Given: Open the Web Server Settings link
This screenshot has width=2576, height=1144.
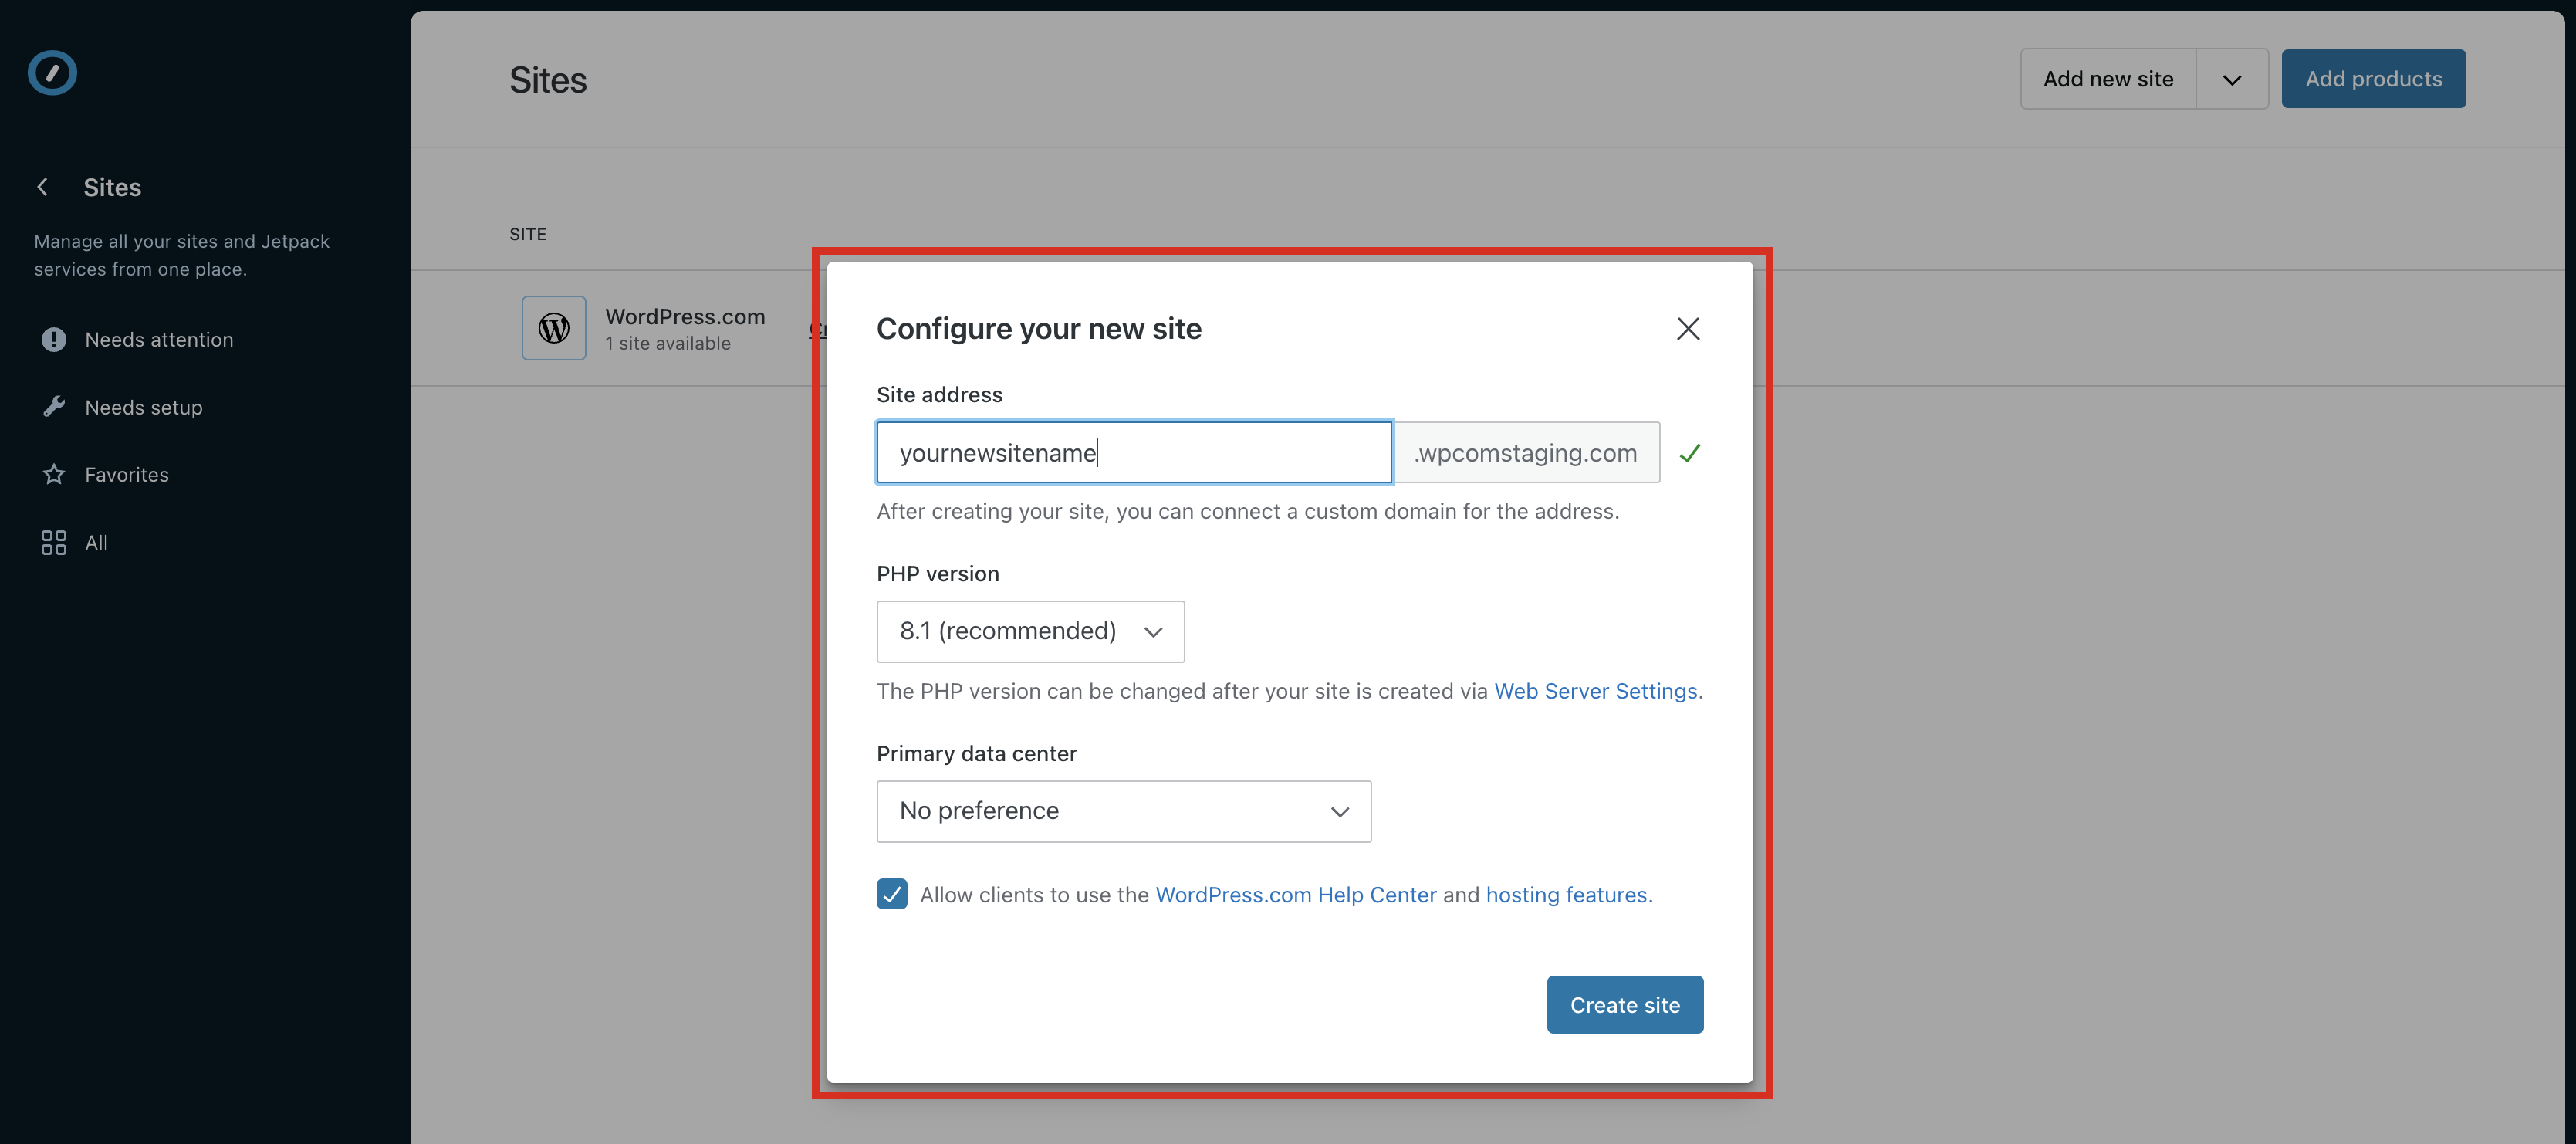Looking at the screenshot, I should coord(1596,691).
